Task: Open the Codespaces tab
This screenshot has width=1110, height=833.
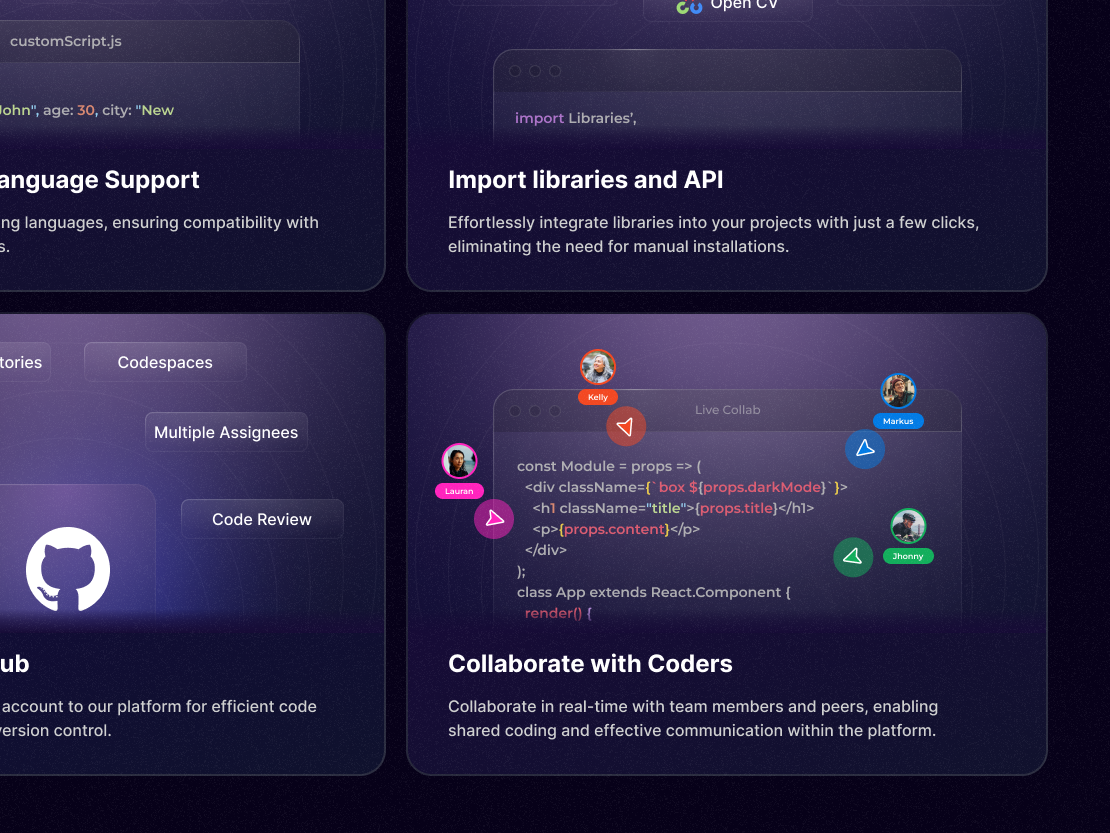Action: (165, 362)
